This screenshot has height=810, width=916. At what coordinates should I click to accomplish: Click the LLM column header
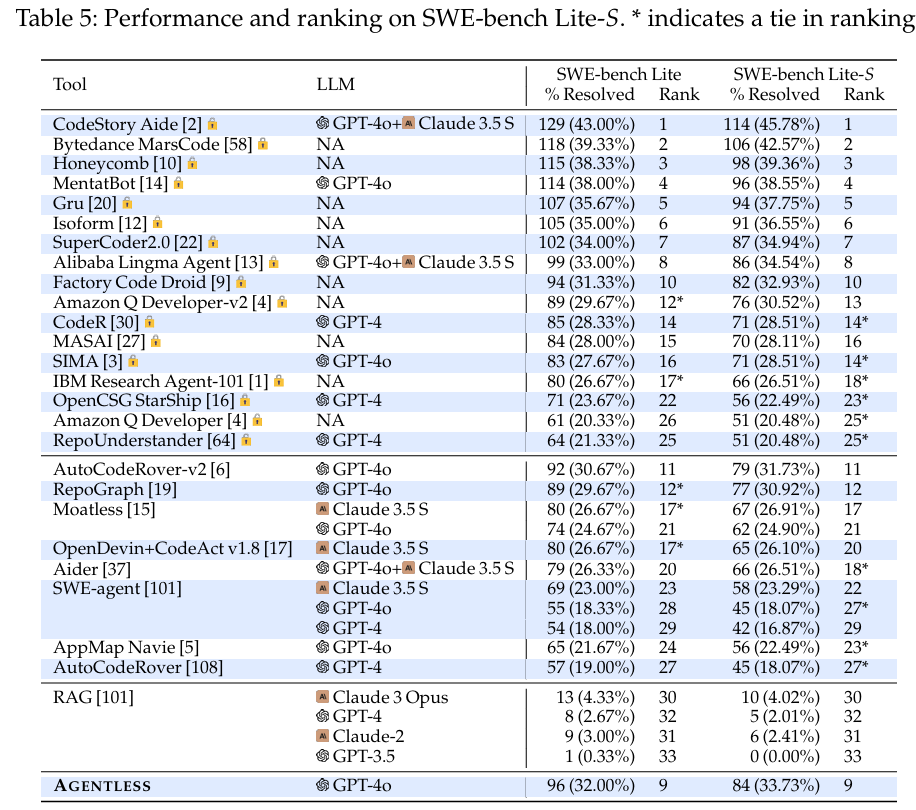click(335, 84)
